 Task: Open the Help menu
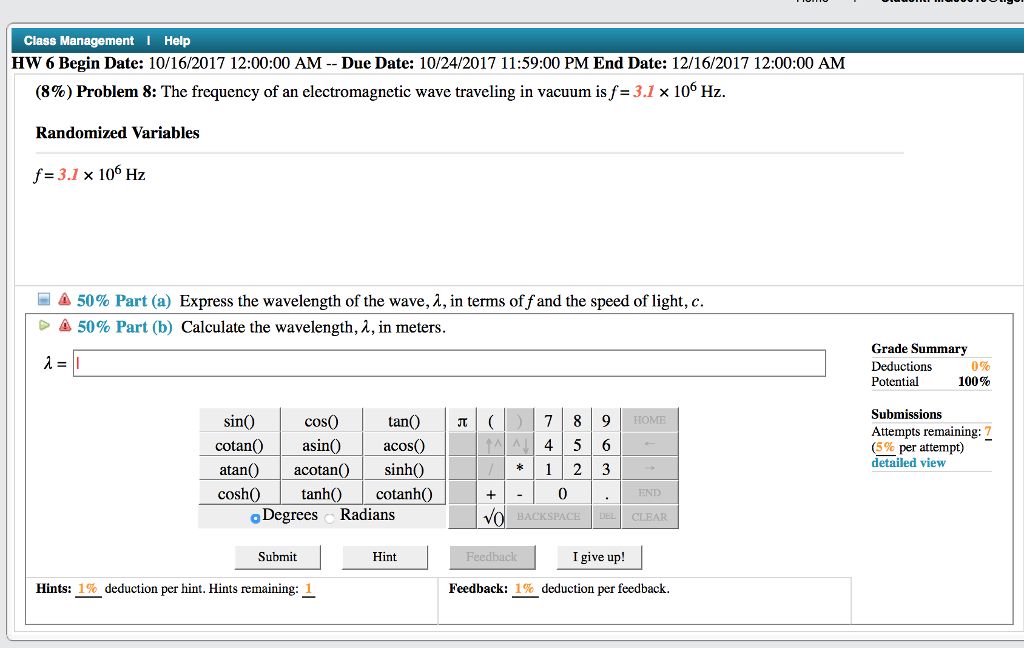click(177, 41)
